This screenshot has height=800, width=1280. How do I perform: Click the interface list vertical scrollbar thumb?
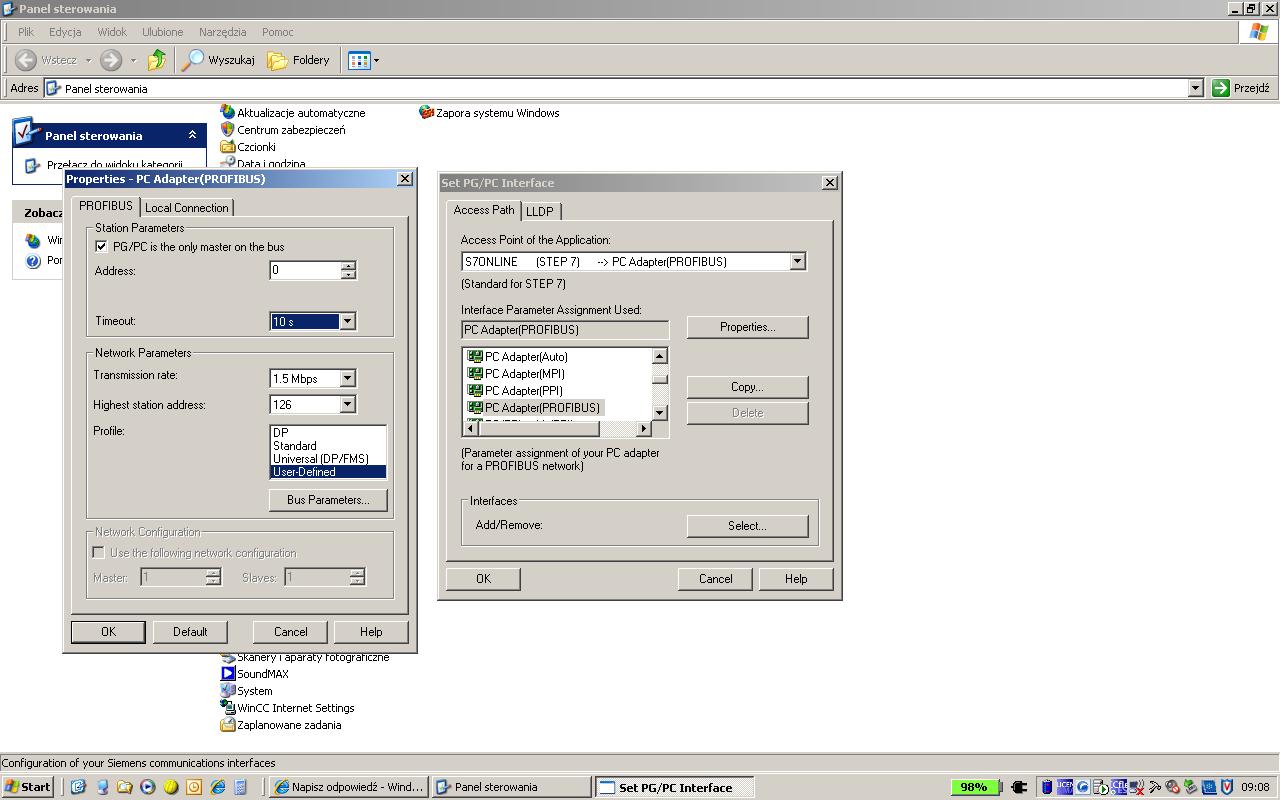tap(659, 379)
